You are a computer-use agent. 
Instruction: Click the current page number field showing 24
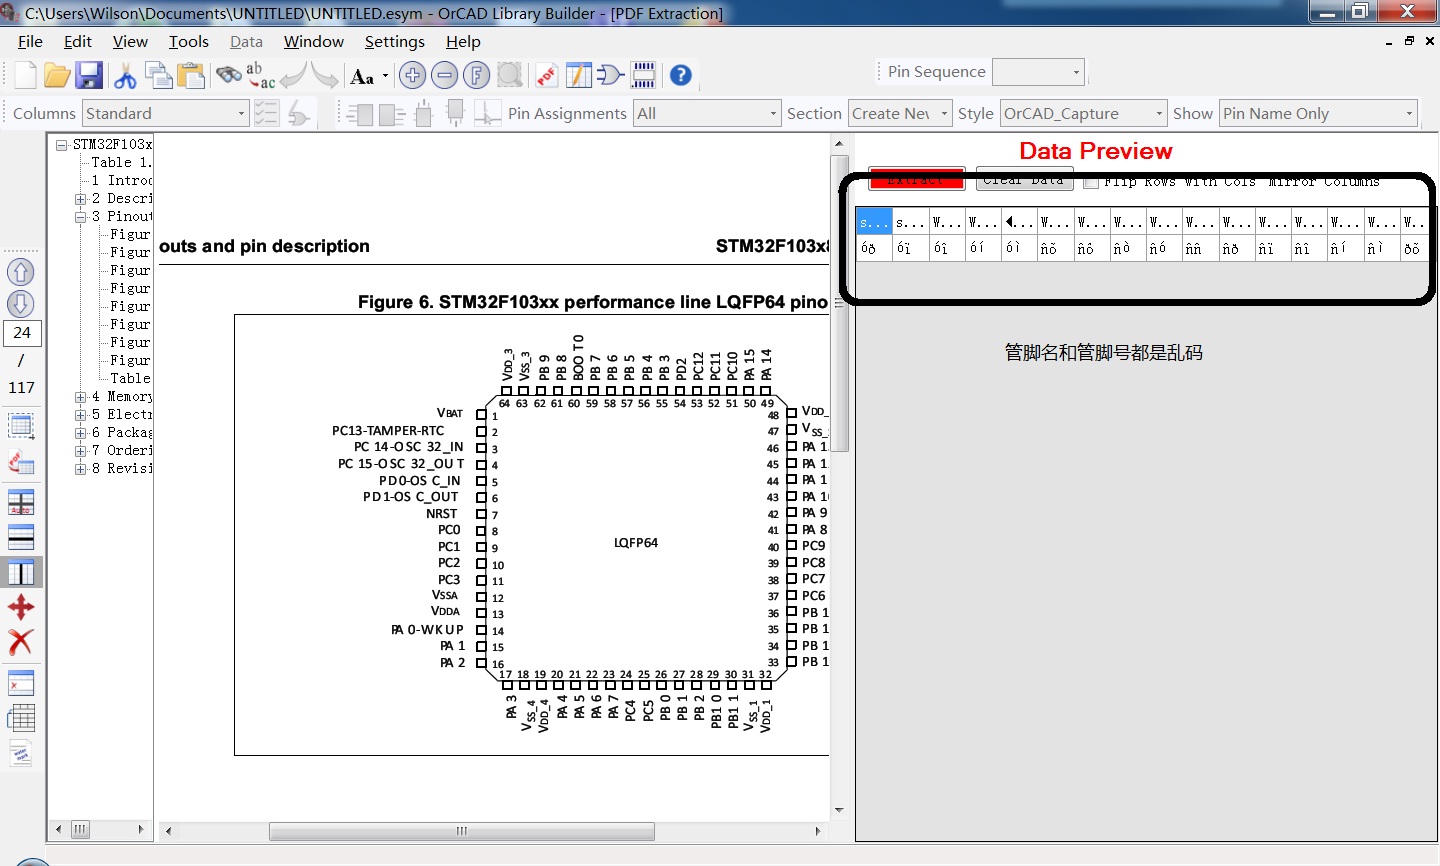point(22,332)
